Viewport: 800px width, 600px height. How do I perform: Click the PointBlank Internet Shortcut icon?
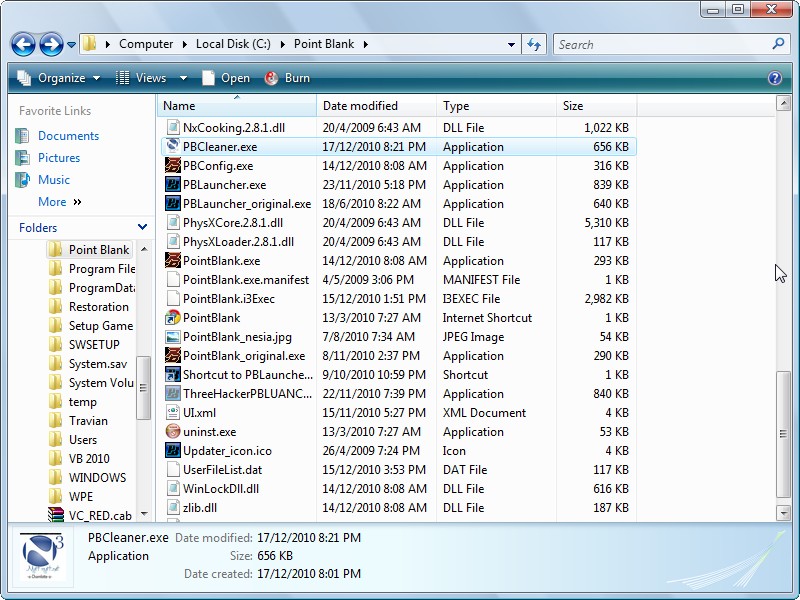[x=173, y=318]
